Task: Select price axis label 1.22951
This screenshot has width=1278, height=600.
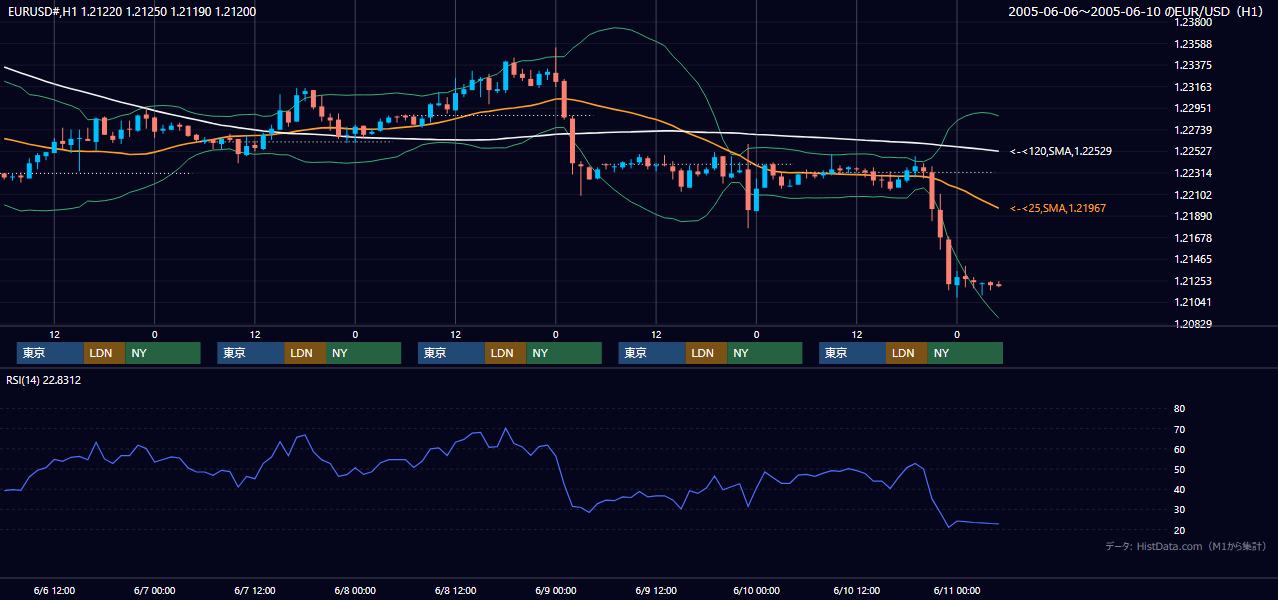Action: coord(1193,108)
